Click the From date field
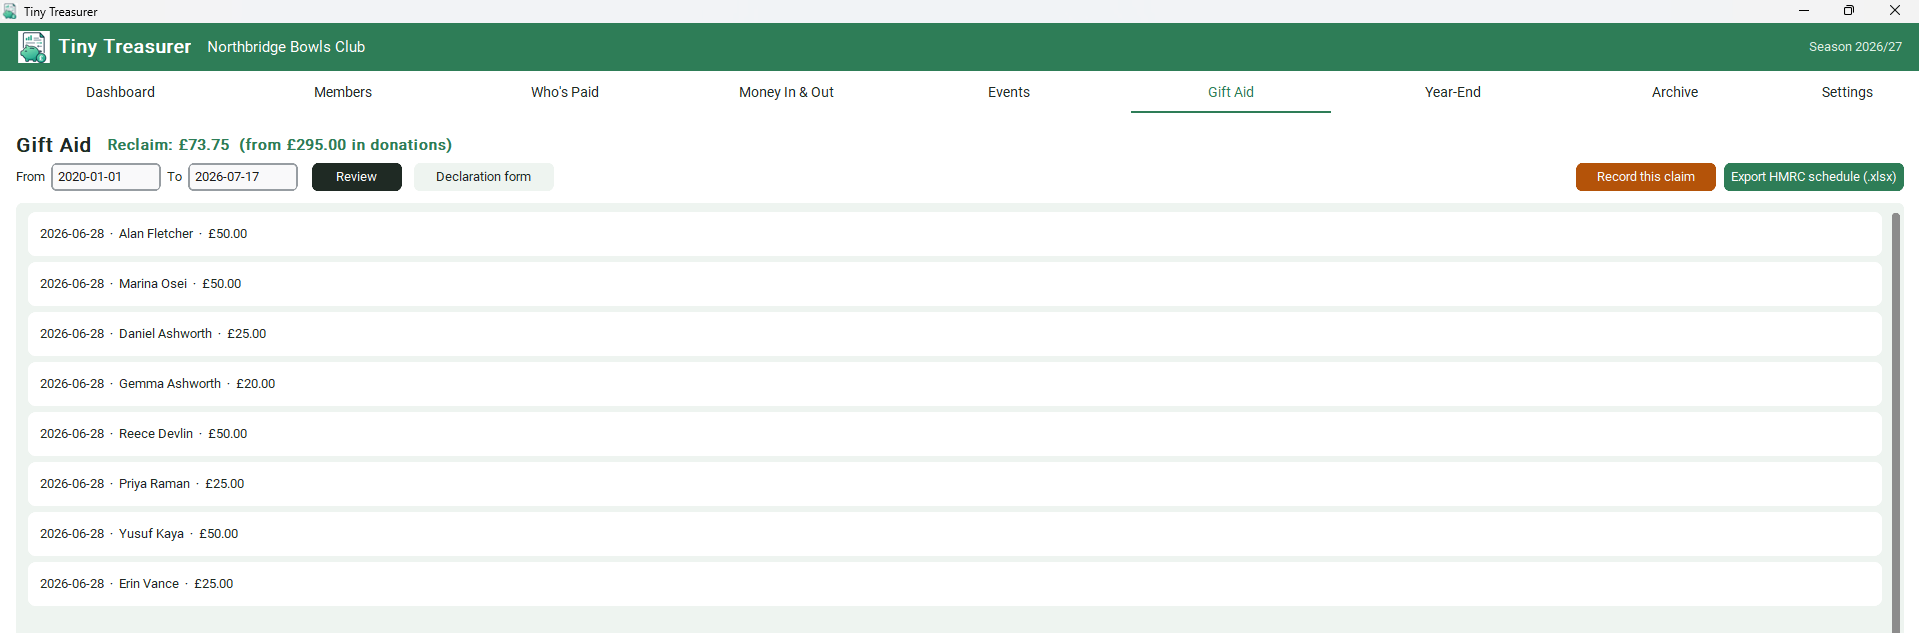 (x=106, y=177)
